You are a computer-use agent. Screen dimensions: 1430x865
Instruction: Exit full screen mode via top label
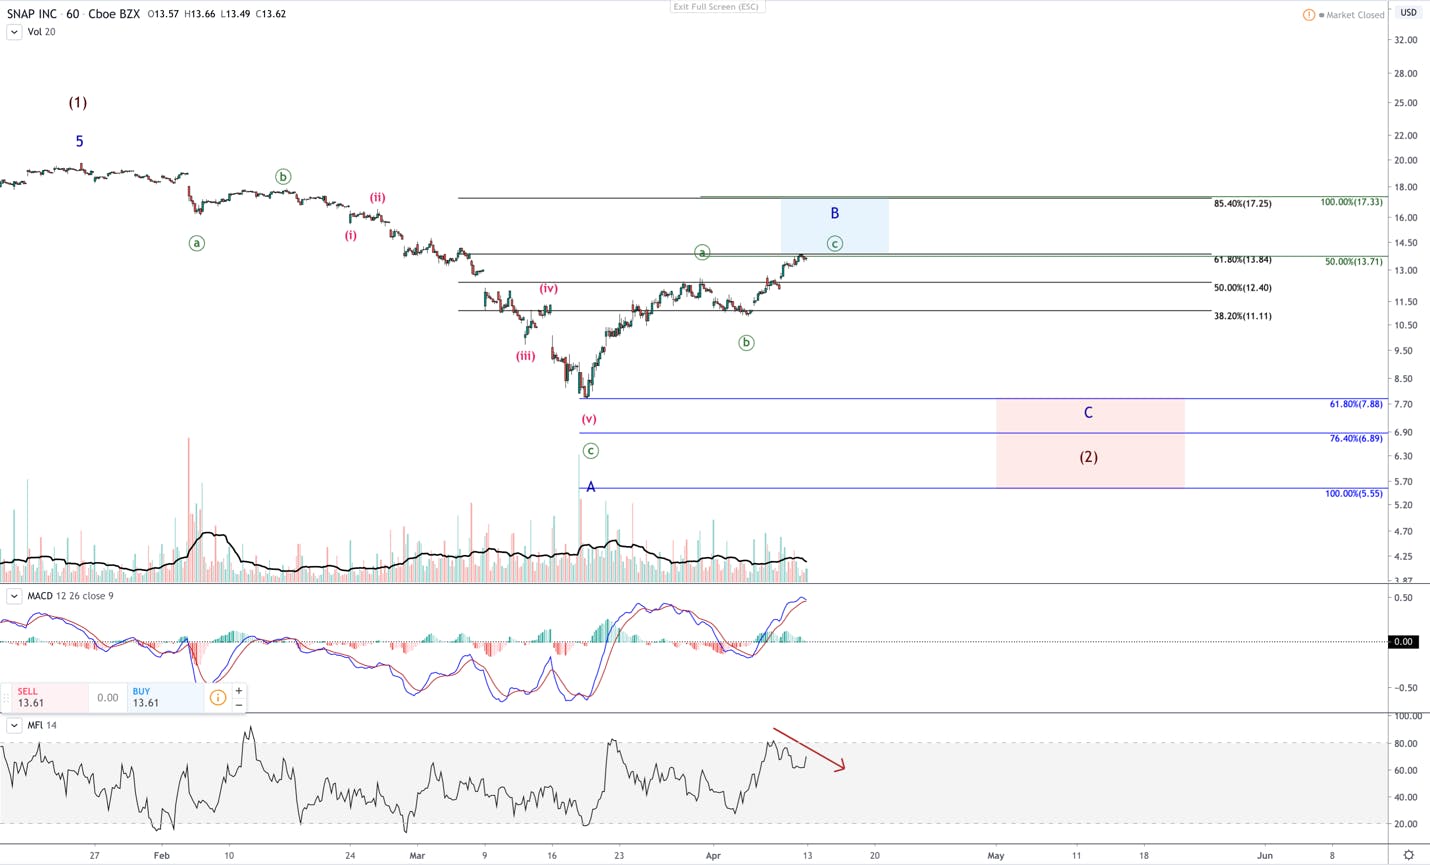(x=716, y=7)
